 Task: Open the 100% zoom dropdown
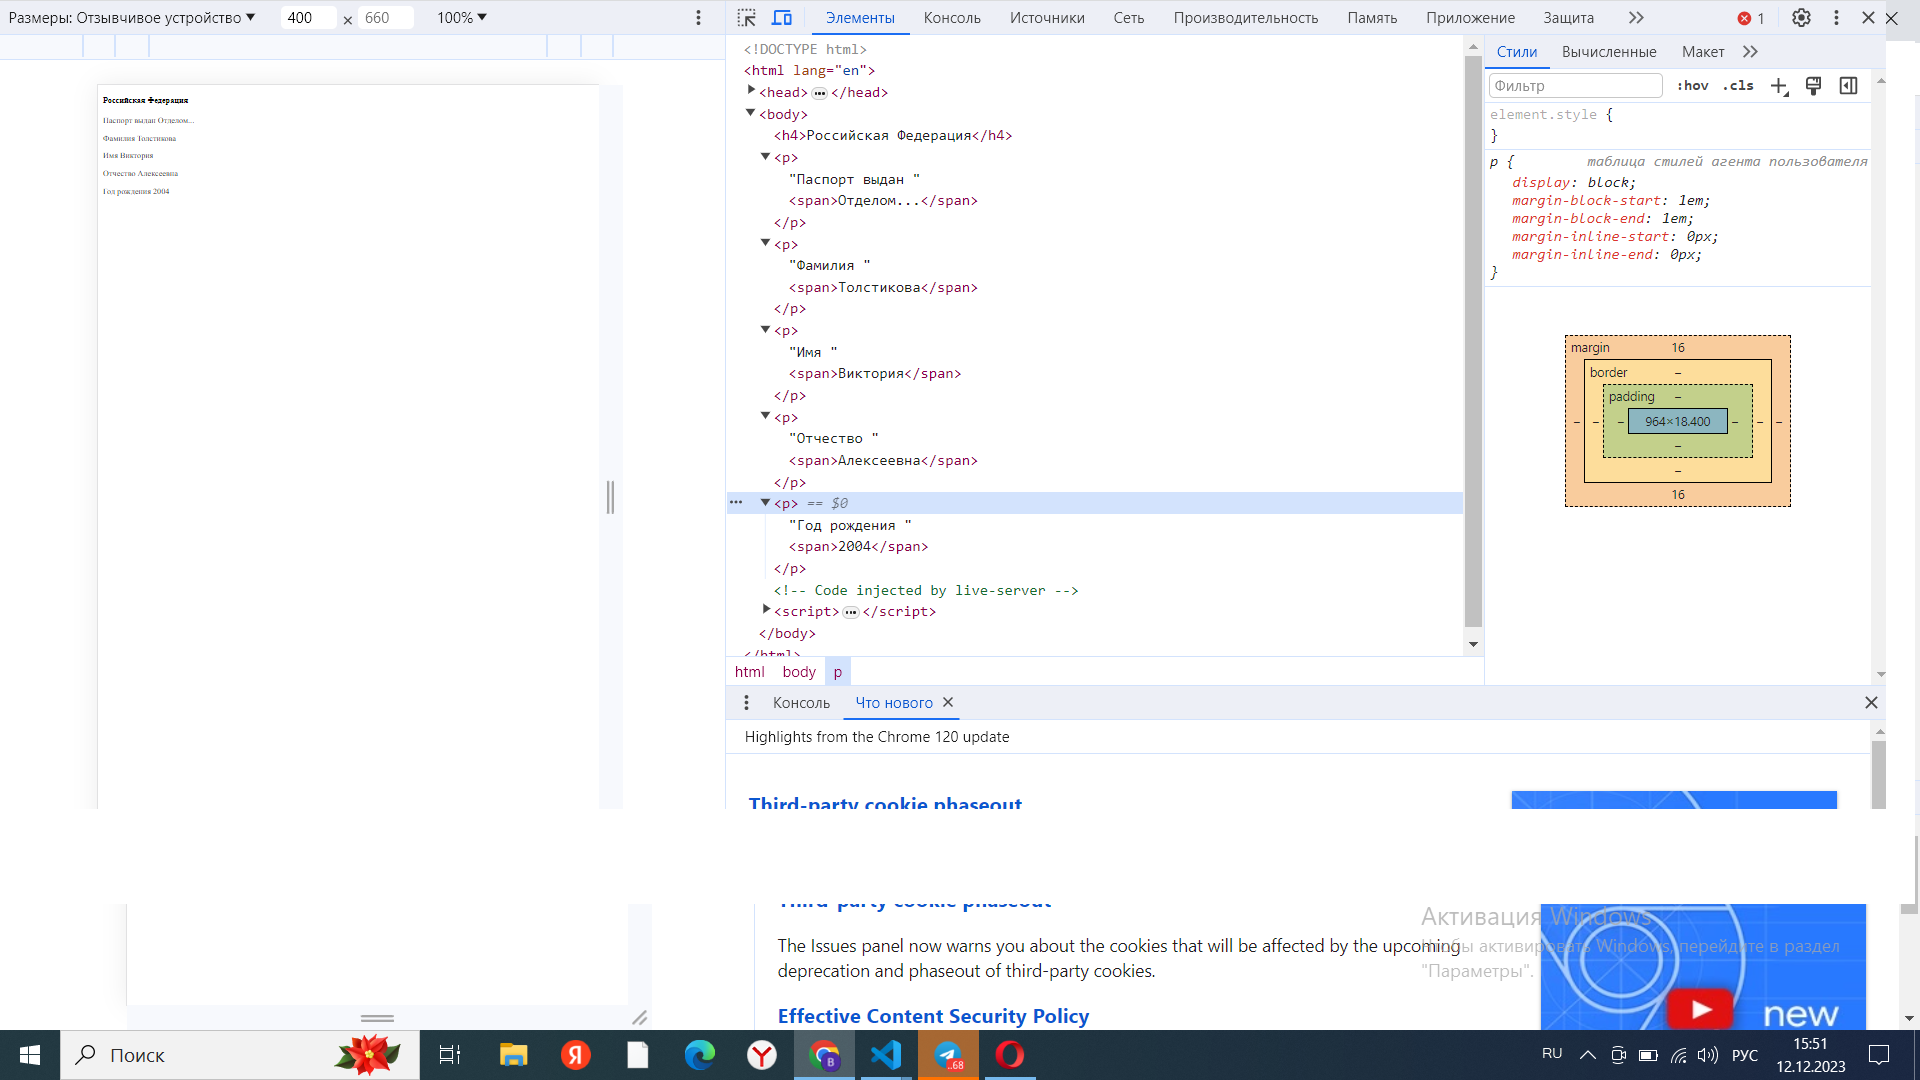pyautogui.click(x=462, y=18)
